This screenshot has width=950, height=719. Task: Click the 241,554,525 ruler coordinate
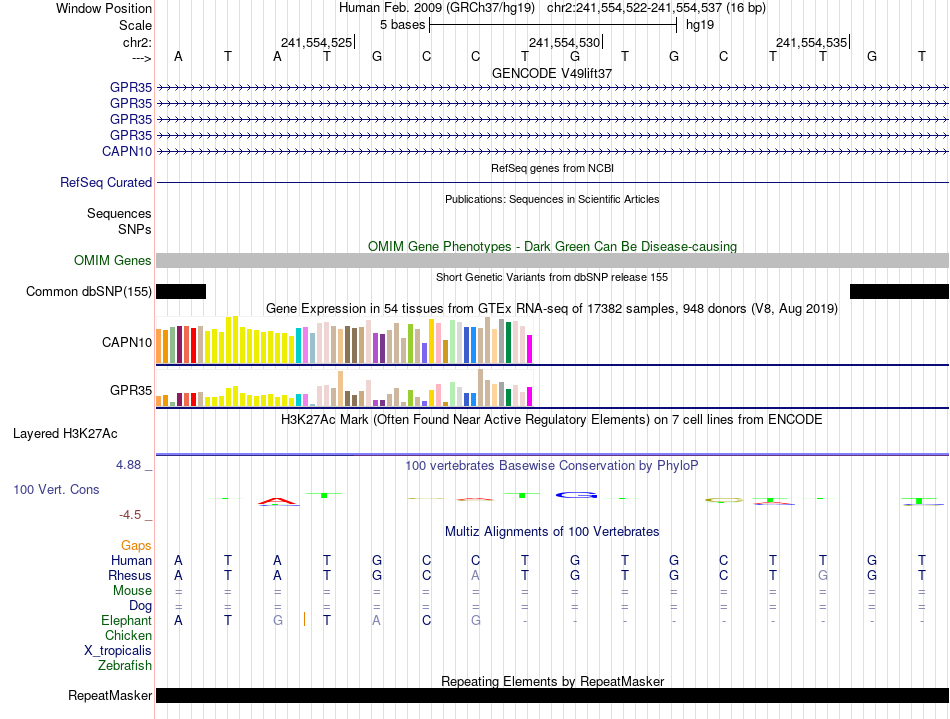coord(316,42)
